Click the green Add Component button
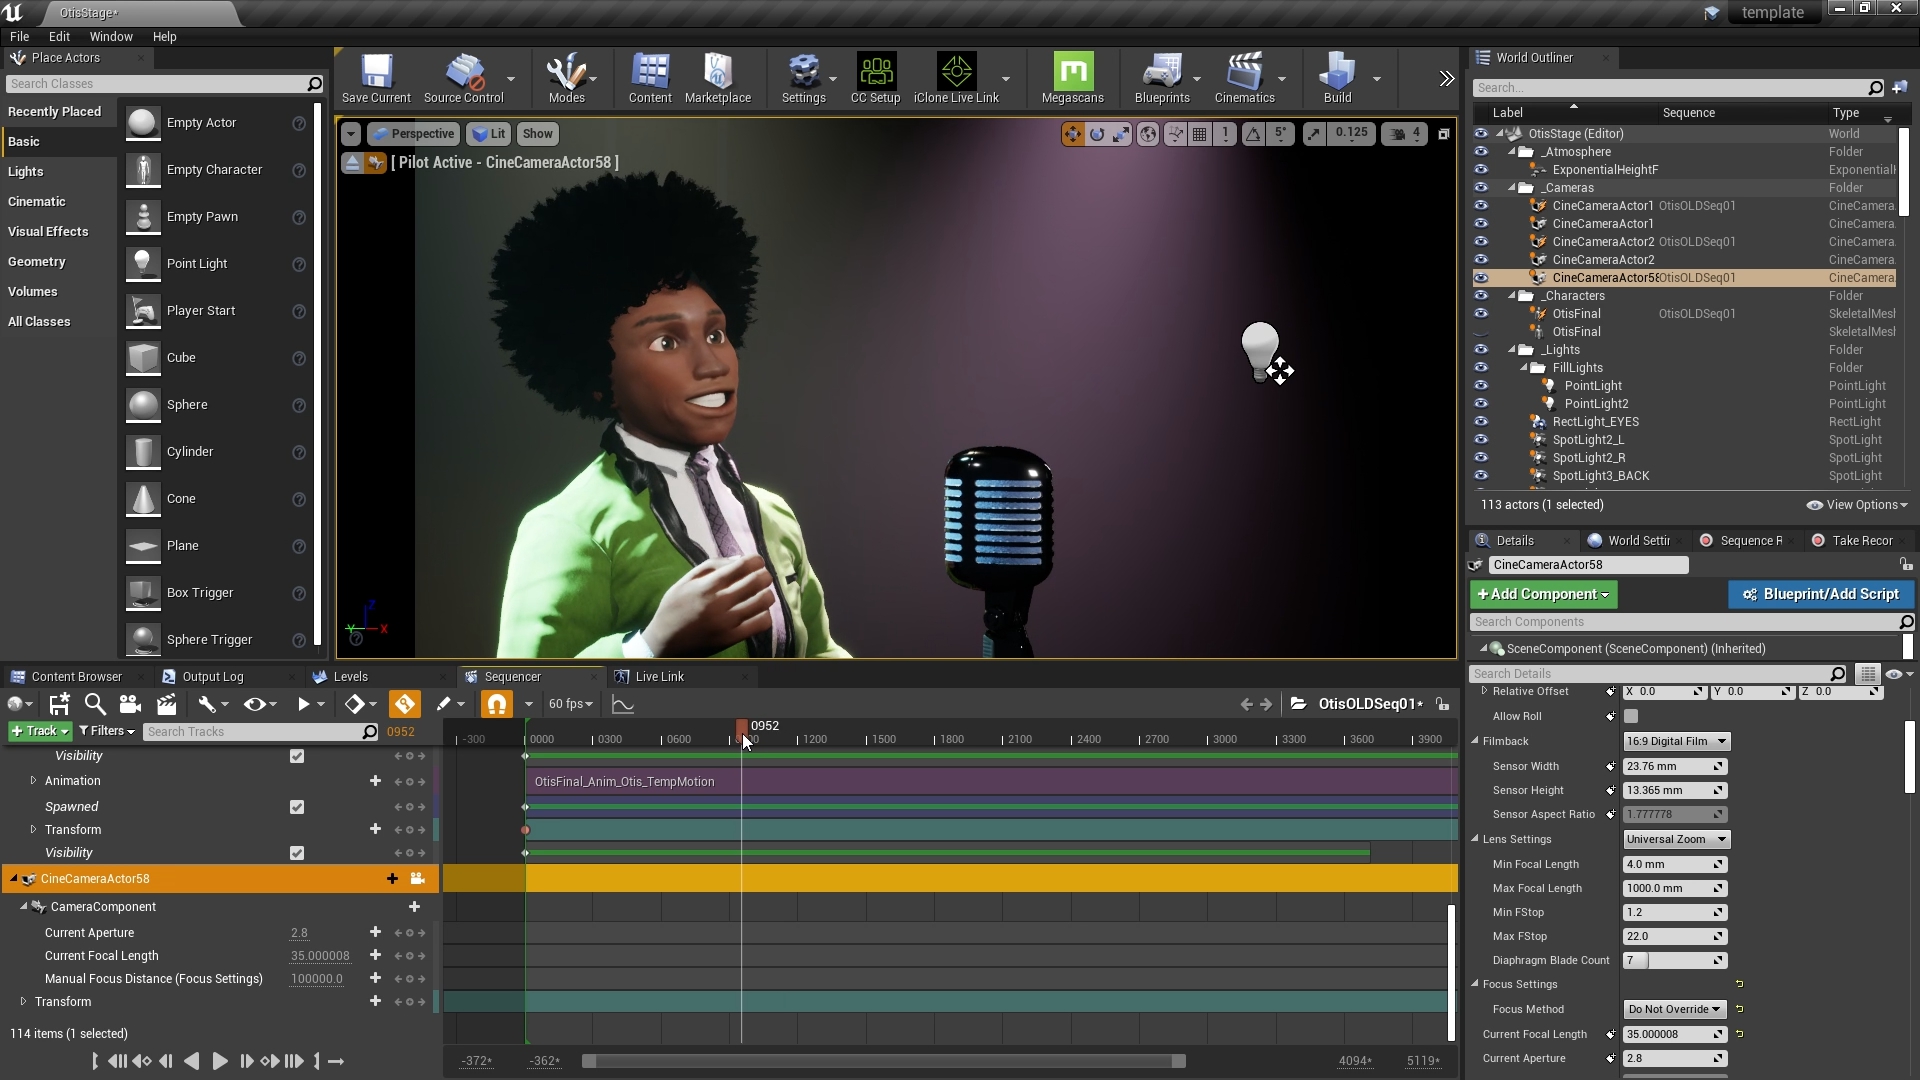This screenshot has width=1920, height=1080. pyautogui.click(x=1543, y=594)
